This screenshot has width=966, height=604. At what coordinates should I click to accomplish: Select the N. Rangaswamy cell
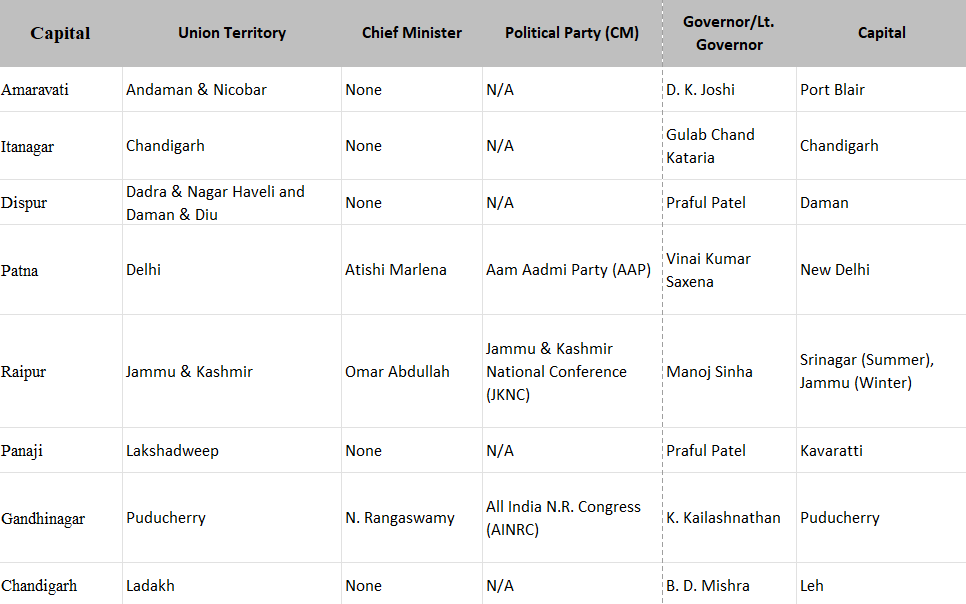[400, 518]
